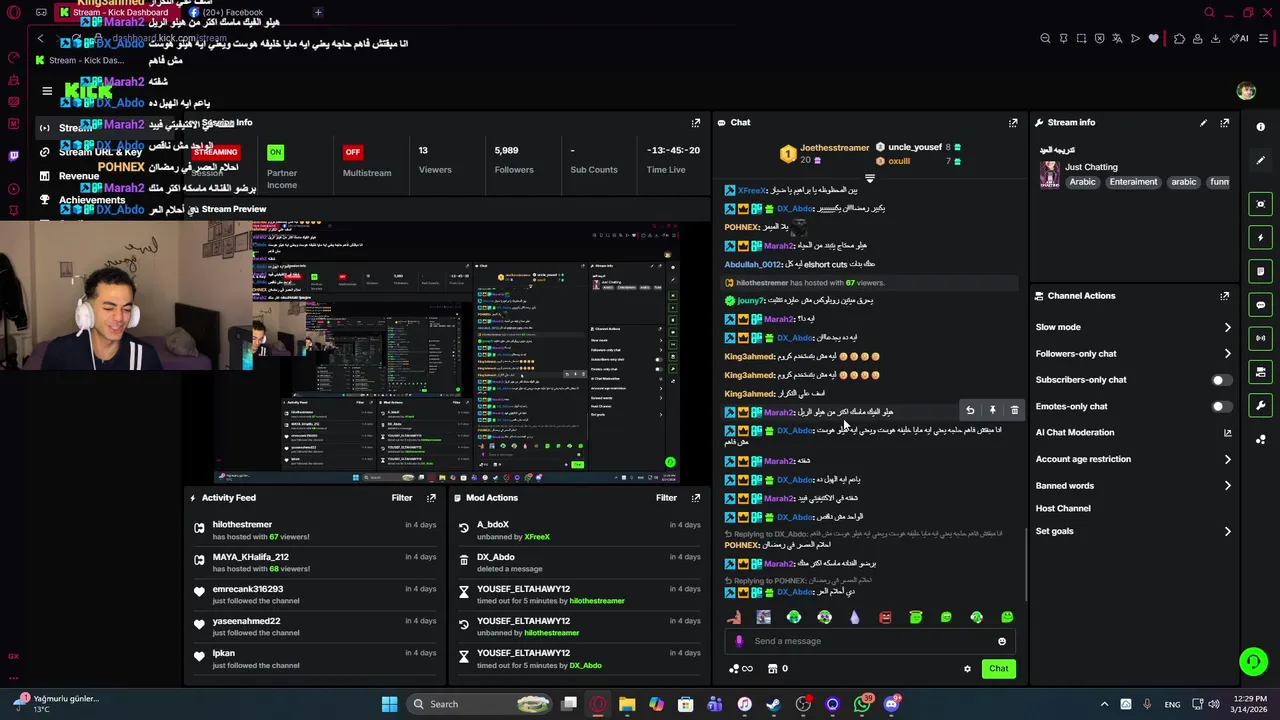1280x720 pixels.
Task: Open Achievements in the sidebar
Action: (92, 200)
